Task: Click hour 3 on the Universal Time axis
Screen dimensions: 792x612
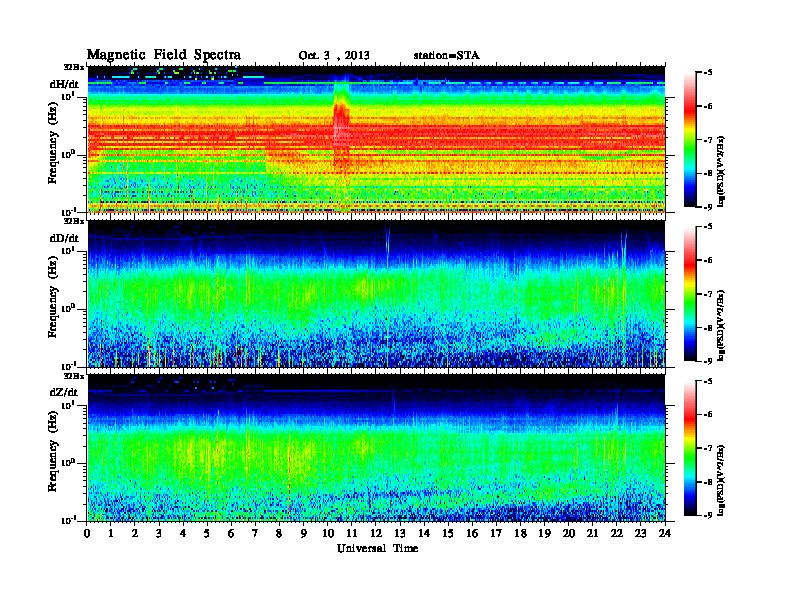Action: pyautogui.click(x=160, y=534)
